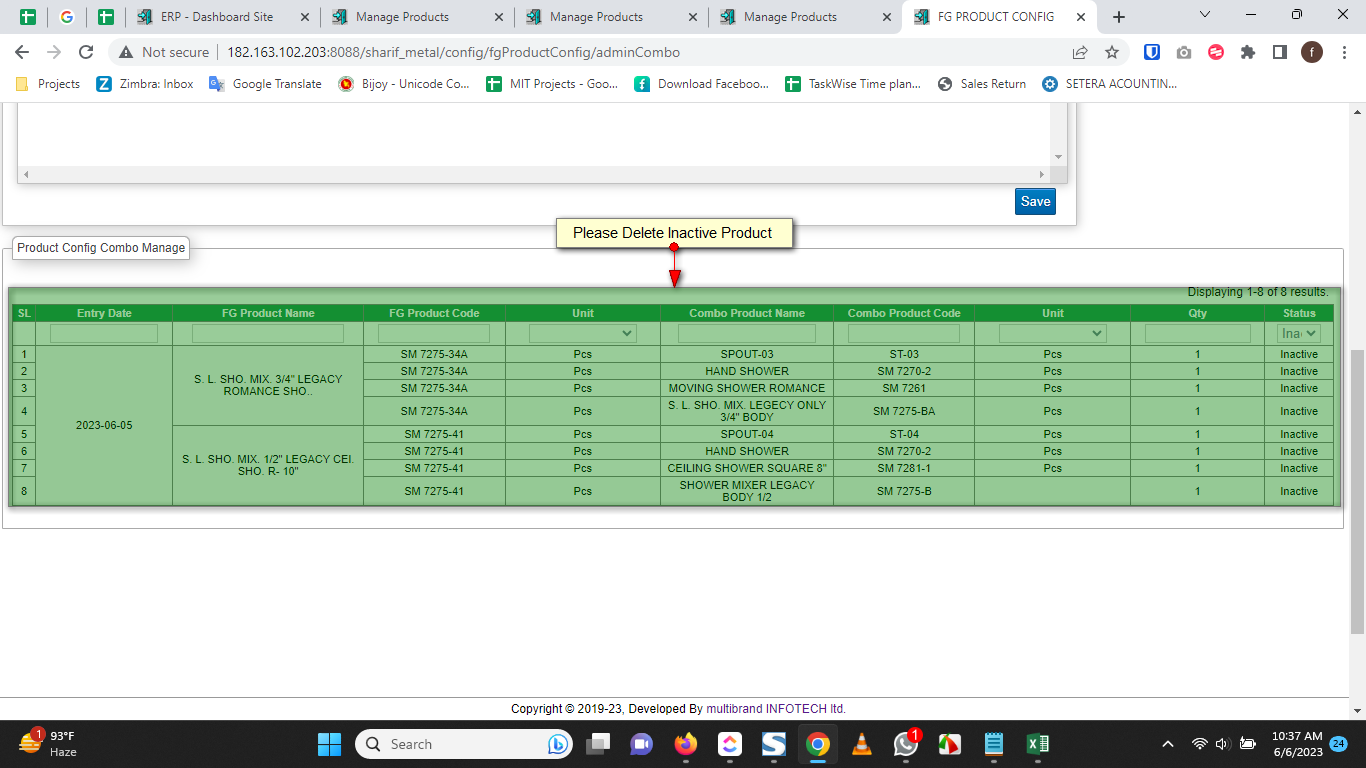Open a new browser tab with plus
Viewport: 1366px width, 768px height.
[x=1119, y=17]
